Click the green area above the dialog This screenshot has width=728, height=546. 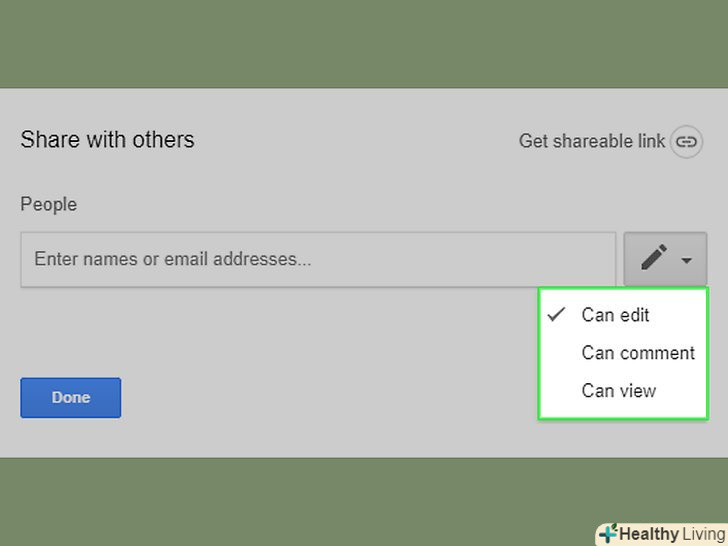coord(364,43)
